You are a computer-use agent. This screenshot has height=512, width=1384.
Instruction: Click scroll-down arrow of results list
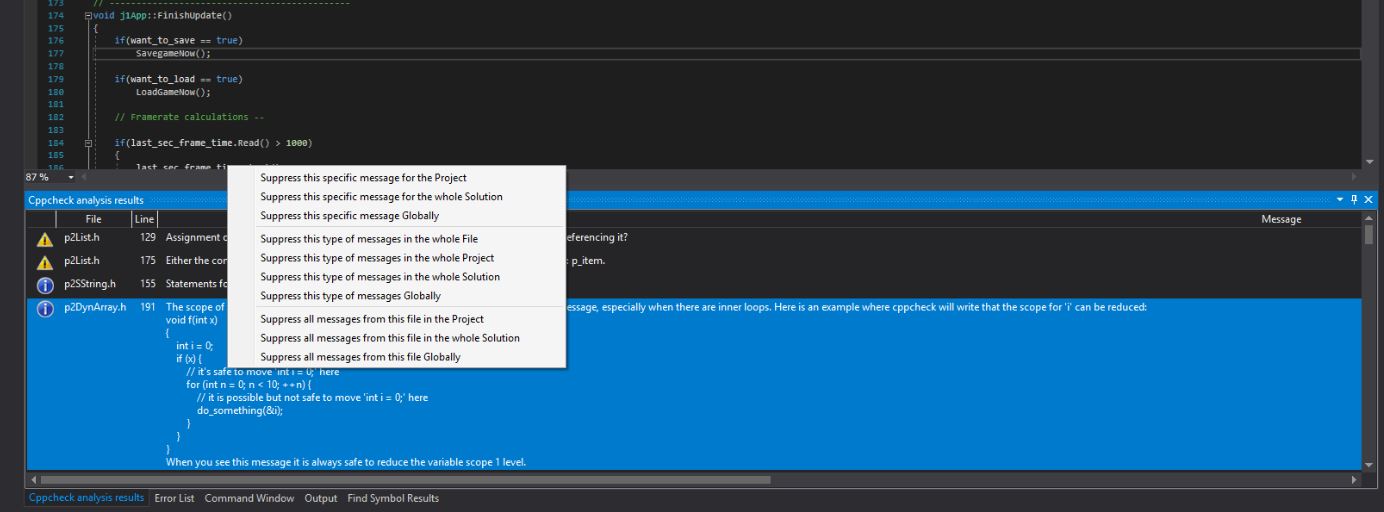click(1369, 465)
